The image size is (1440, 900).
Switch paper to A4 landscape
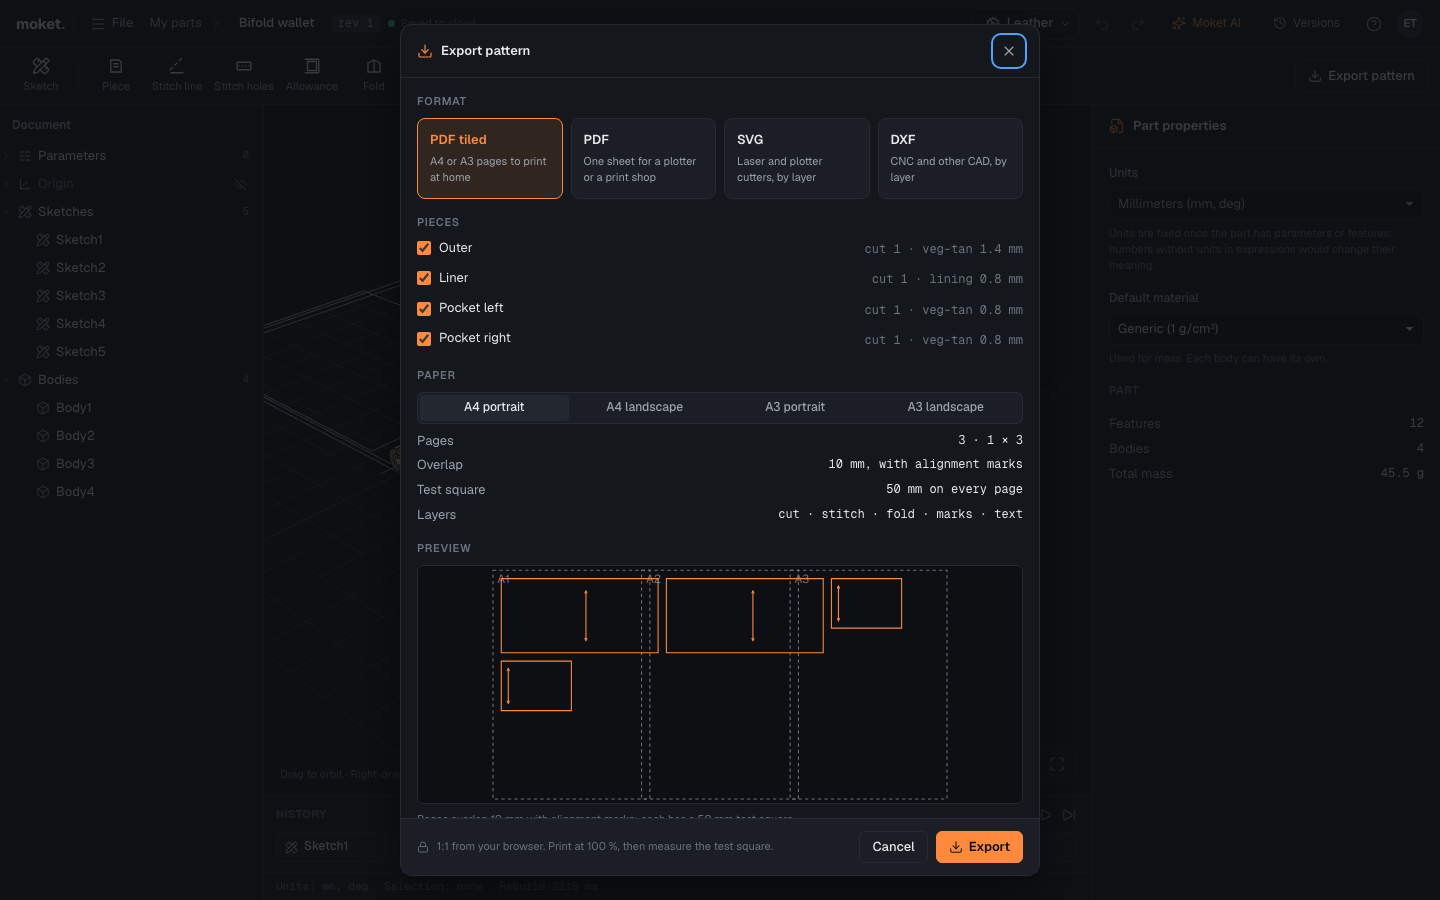tap(645, 407)
